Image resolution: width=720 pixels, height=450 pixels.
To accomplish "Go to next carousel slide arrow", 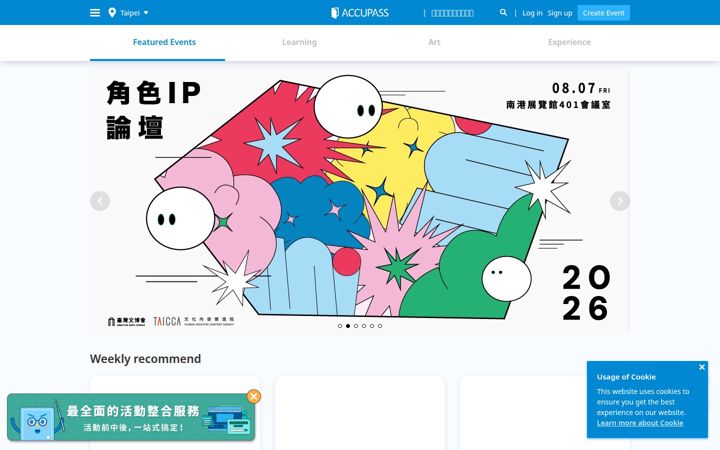I will (620, 201).
